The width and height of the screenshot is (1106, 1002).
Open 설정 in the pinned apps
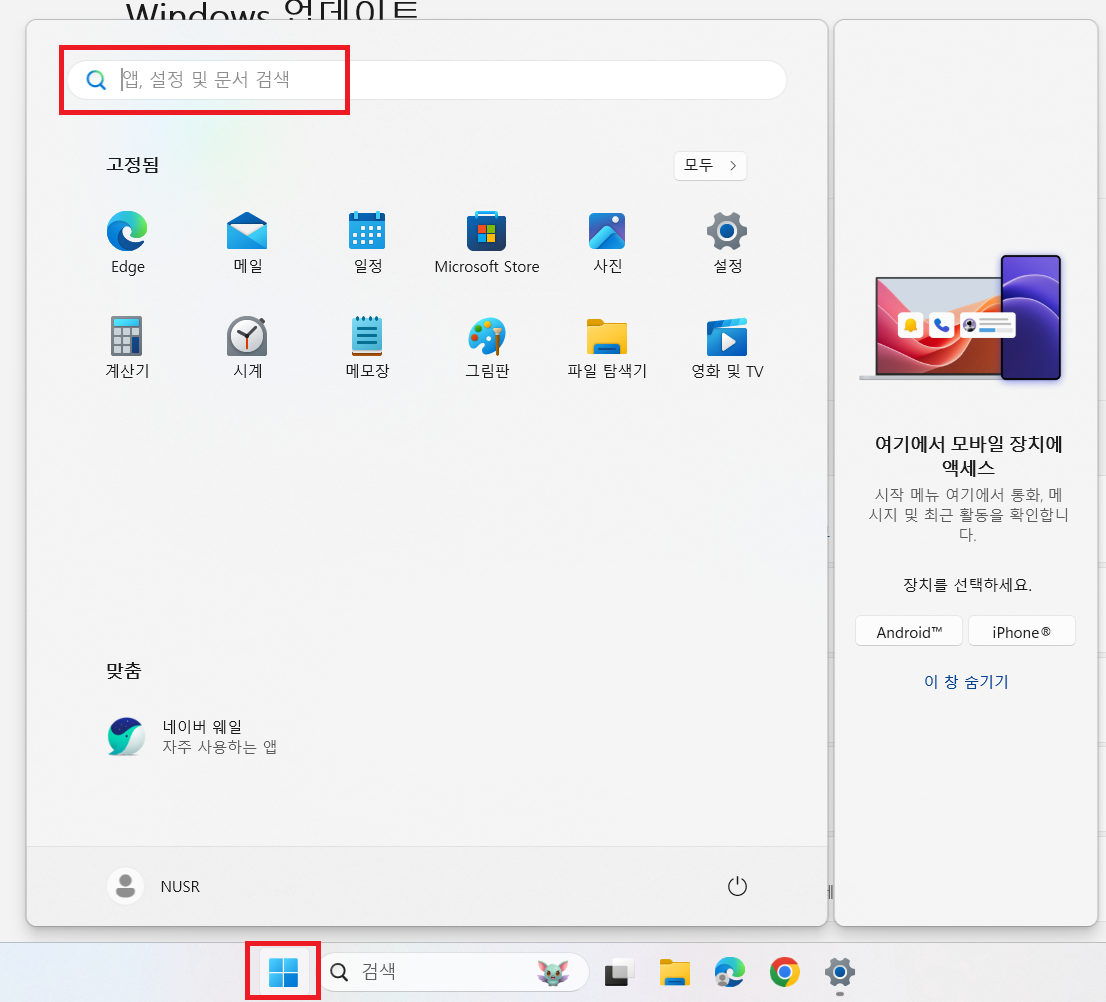coord(727,242)
